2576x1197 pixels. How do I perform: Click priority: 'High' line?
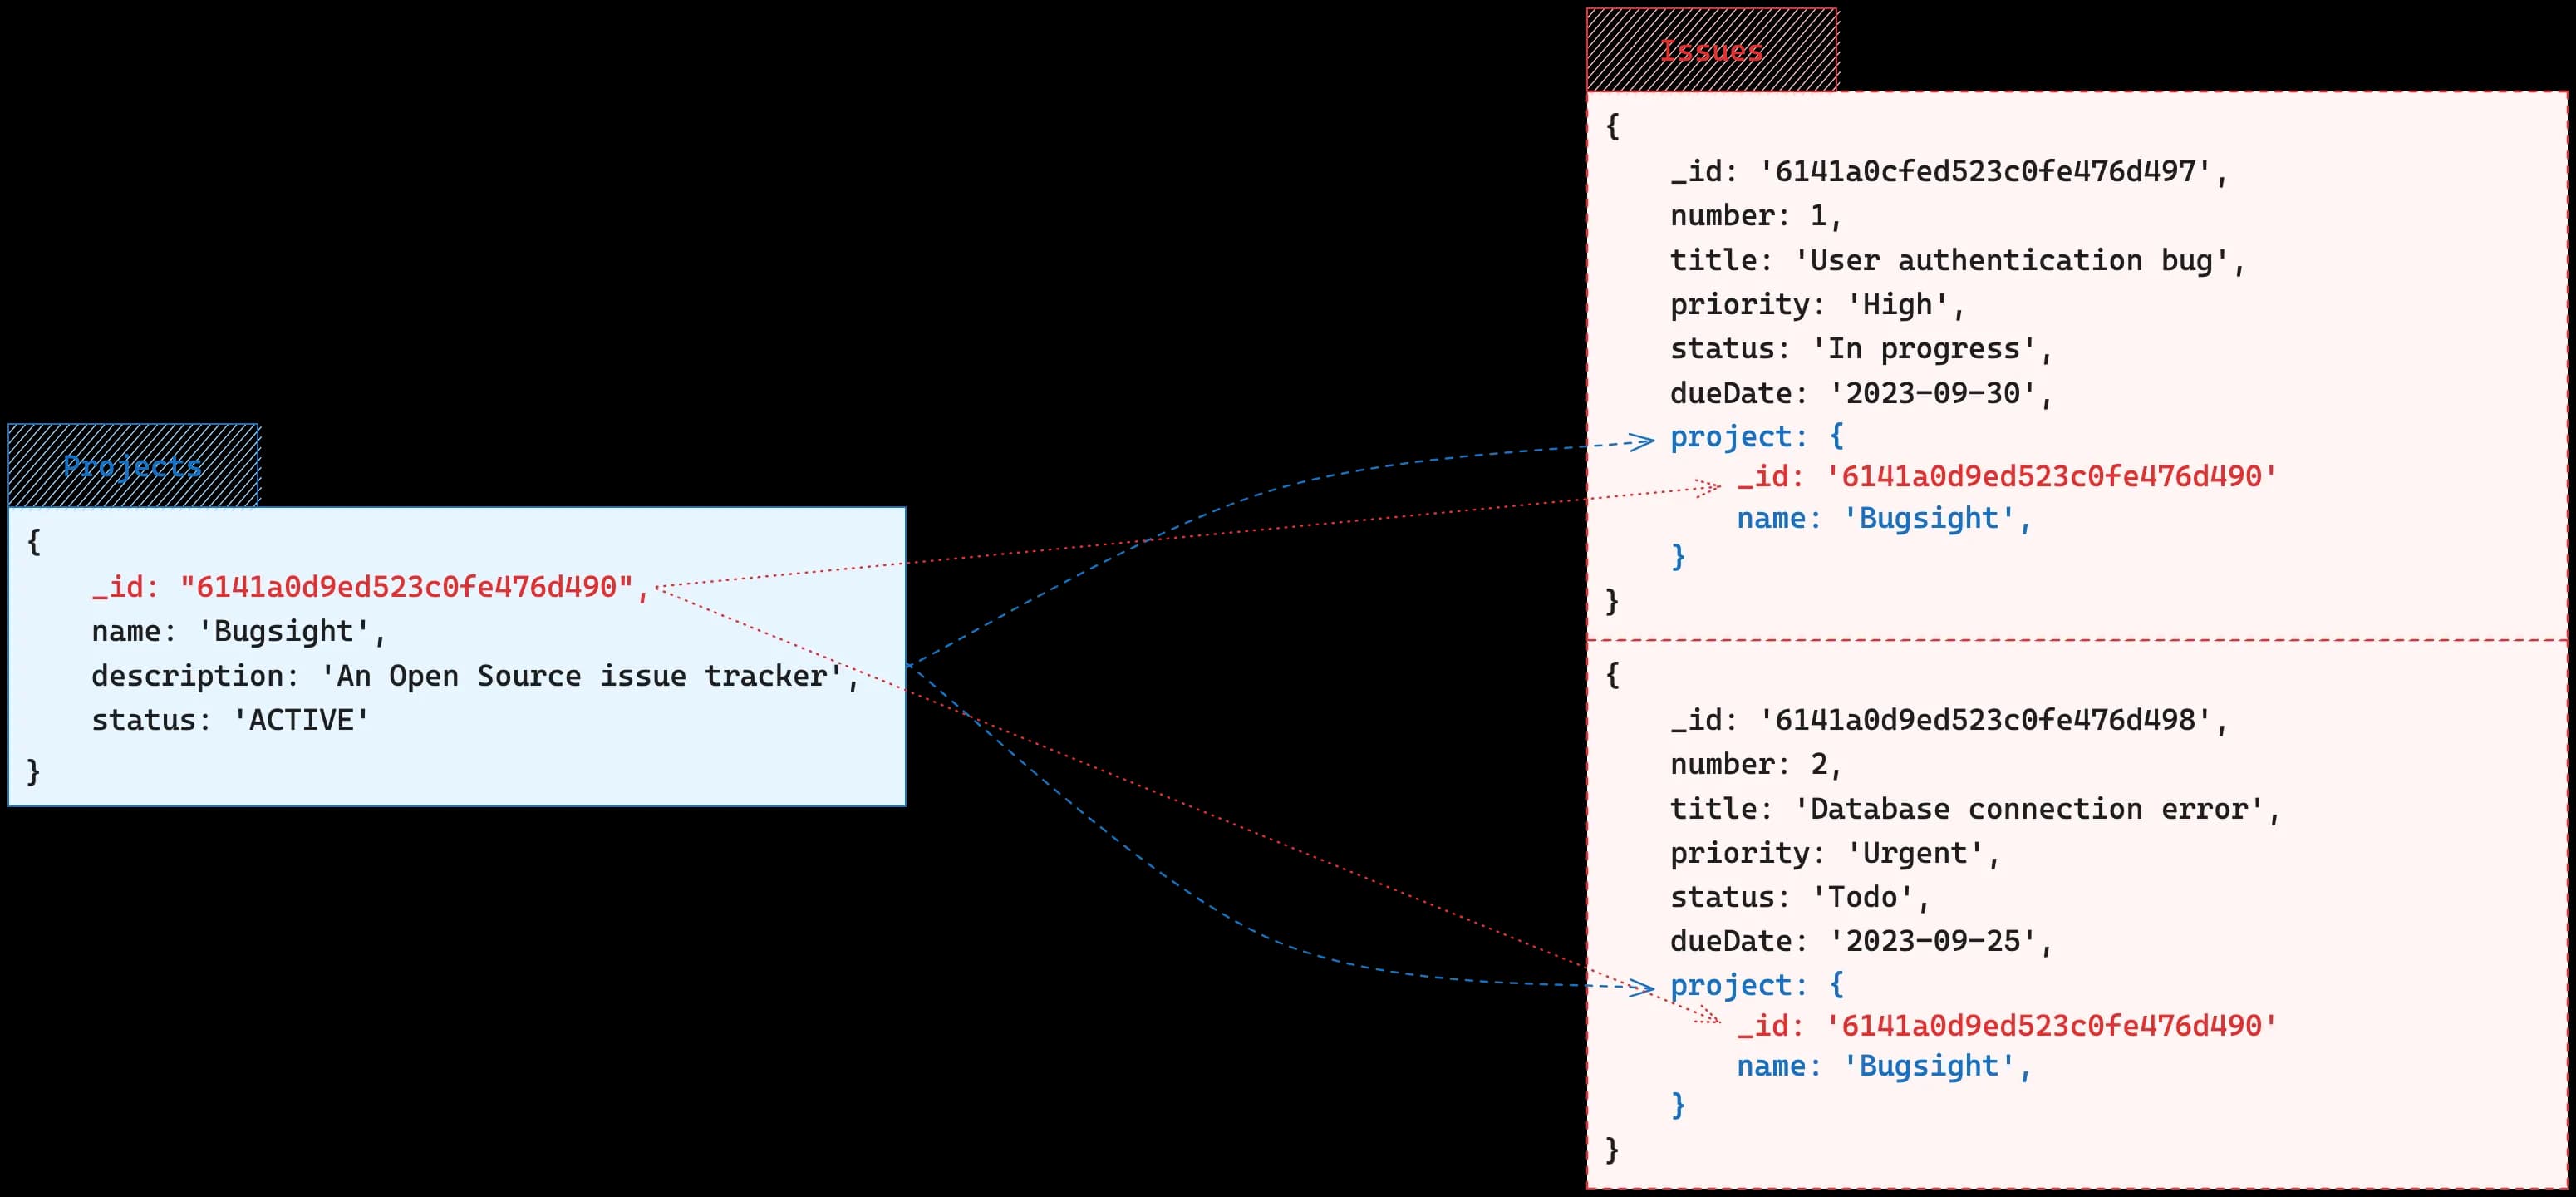coord(1818,305)
